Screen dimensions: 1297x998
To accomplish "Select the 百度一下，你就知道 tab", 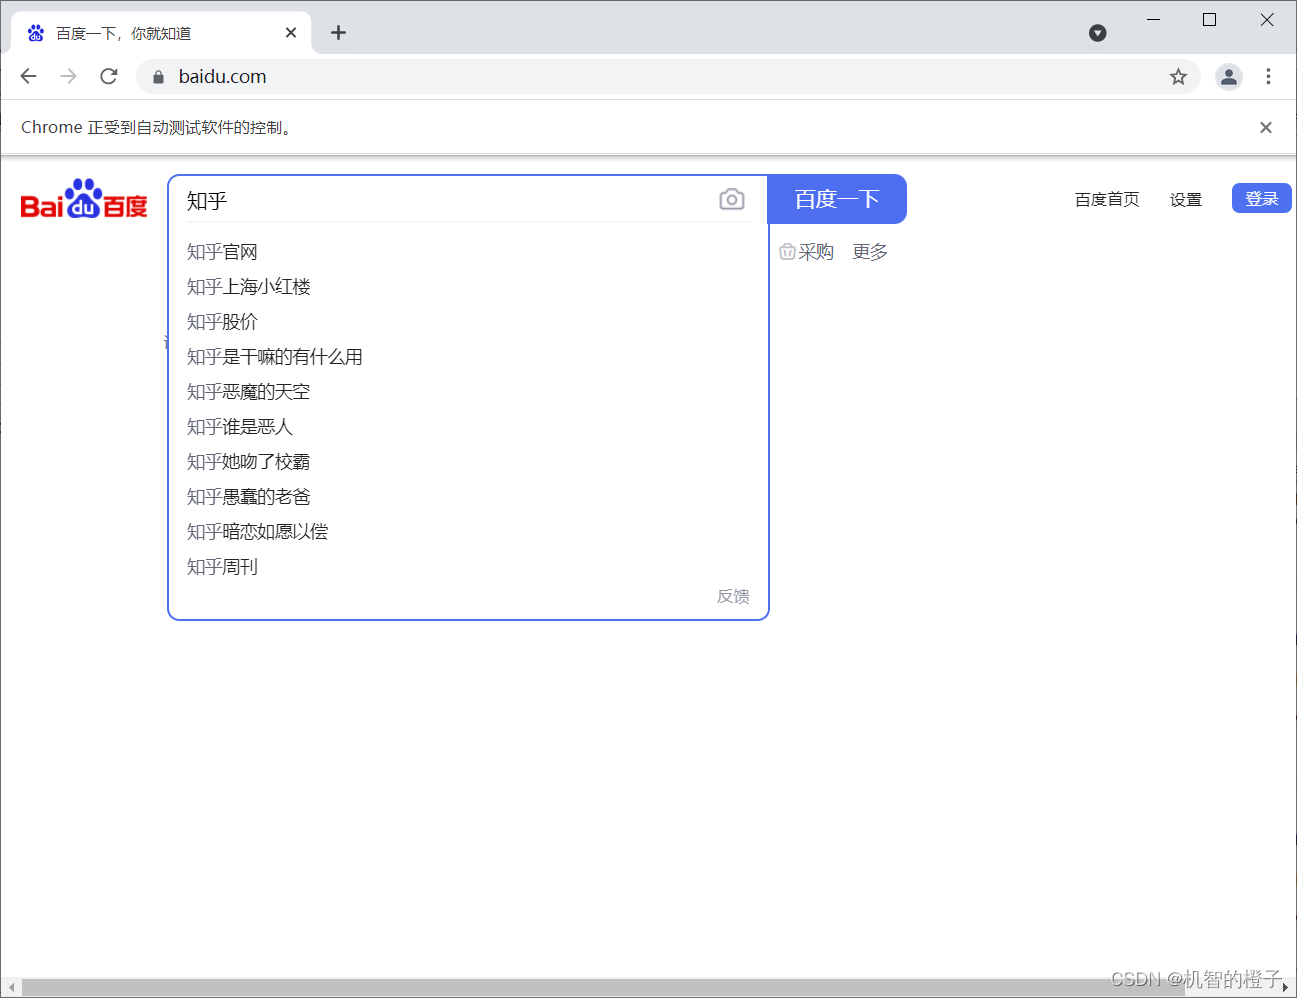I will 161,33.
